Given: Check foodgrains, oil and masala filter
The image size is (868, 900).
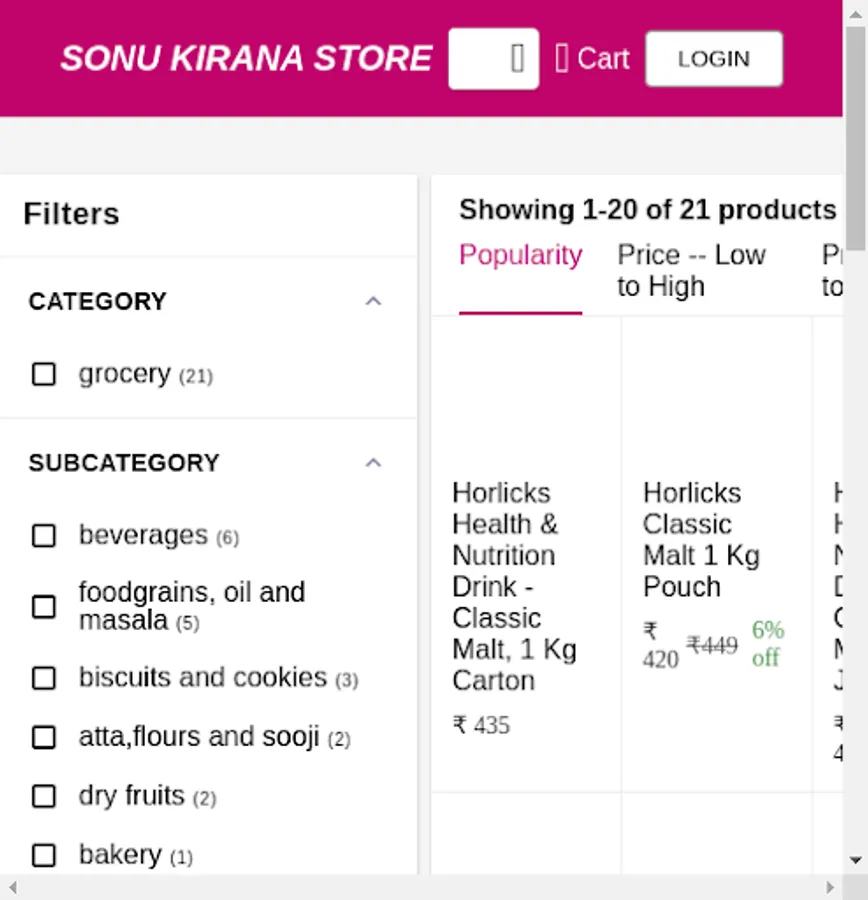Looking at the screenshot, I should click(44, 607).
